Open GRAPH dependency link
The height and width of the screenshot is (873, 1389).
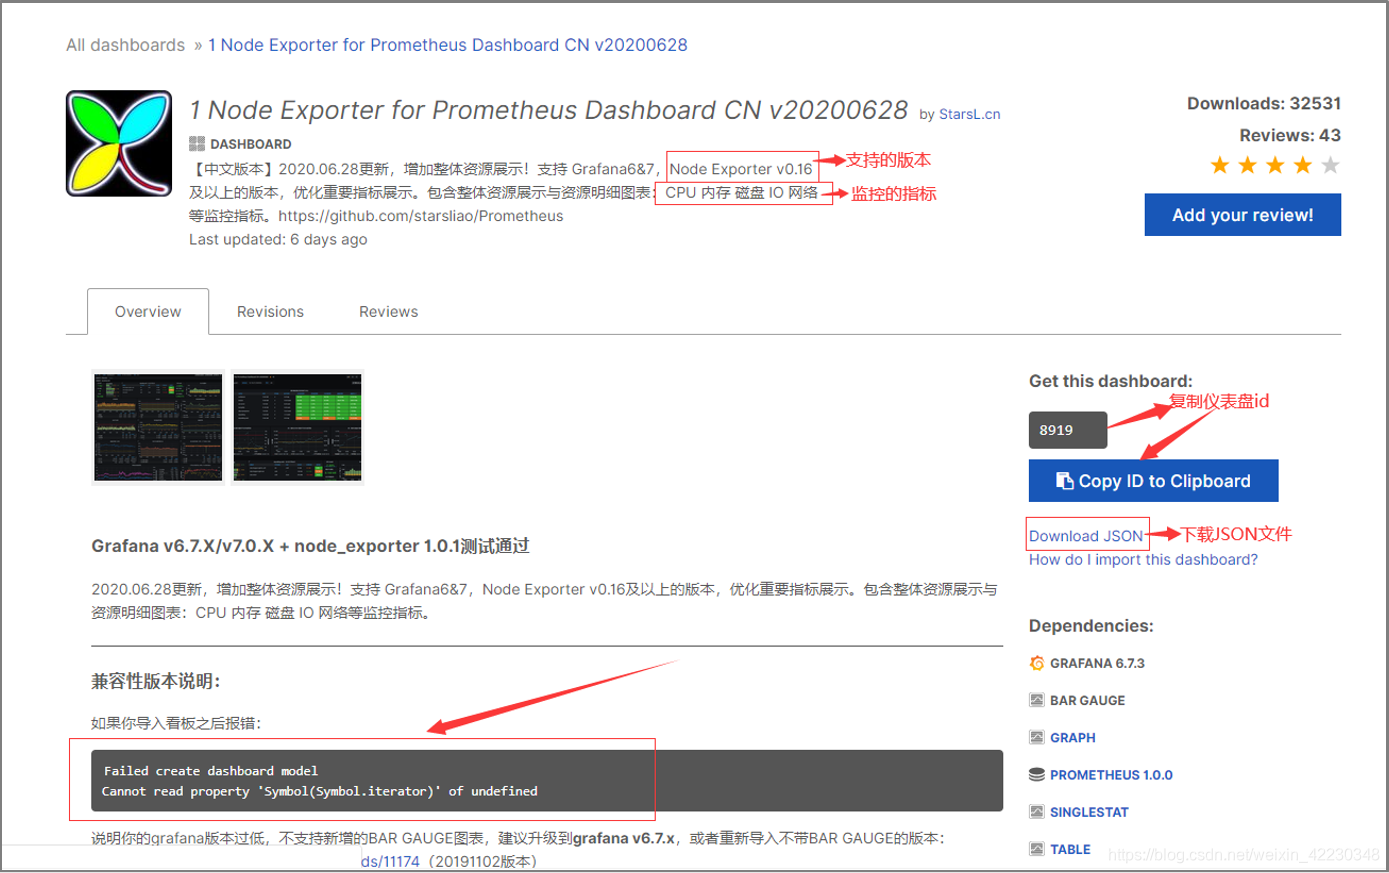point(1073,737)
